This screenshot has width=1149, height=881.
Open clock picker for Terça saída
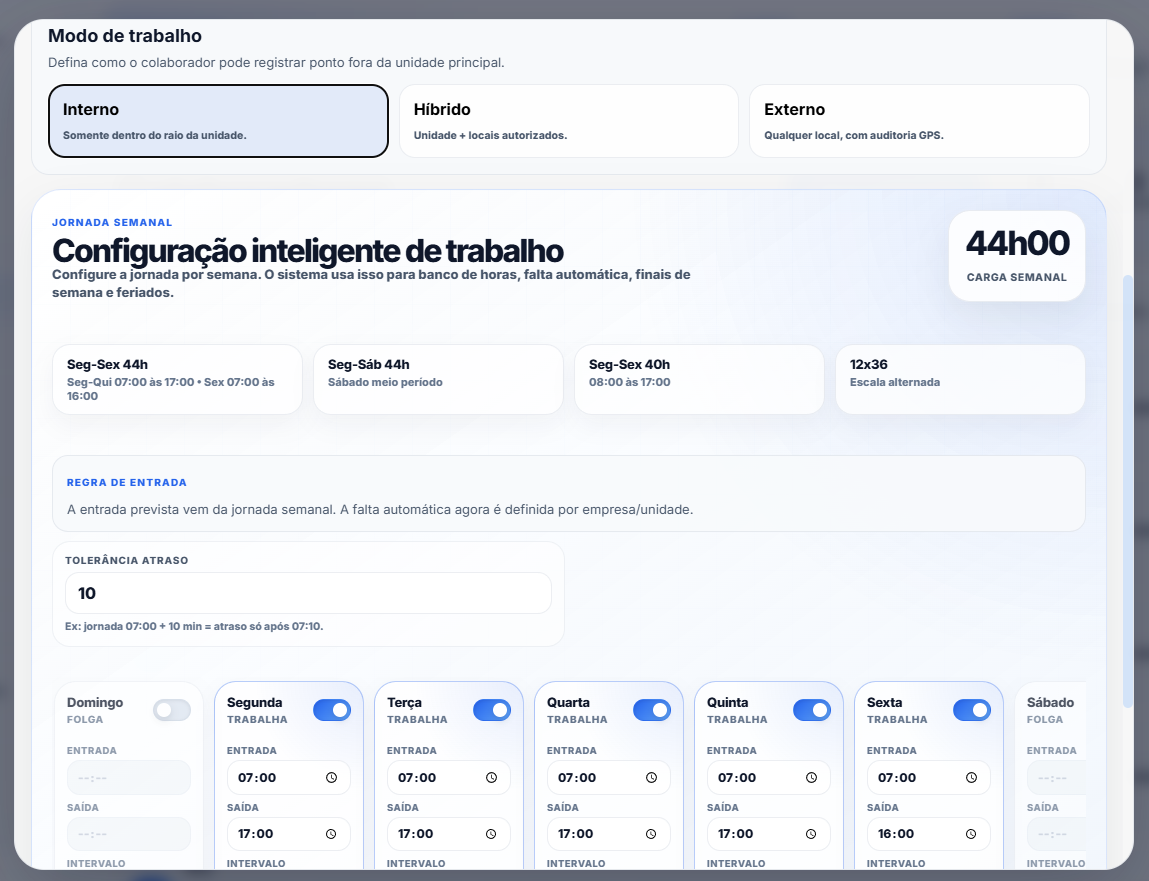[x=491, y=834]
